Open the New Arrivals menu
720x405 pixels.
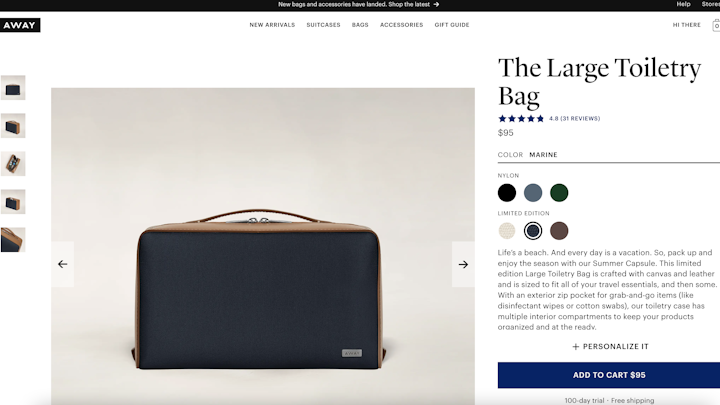tap(272, 25)
